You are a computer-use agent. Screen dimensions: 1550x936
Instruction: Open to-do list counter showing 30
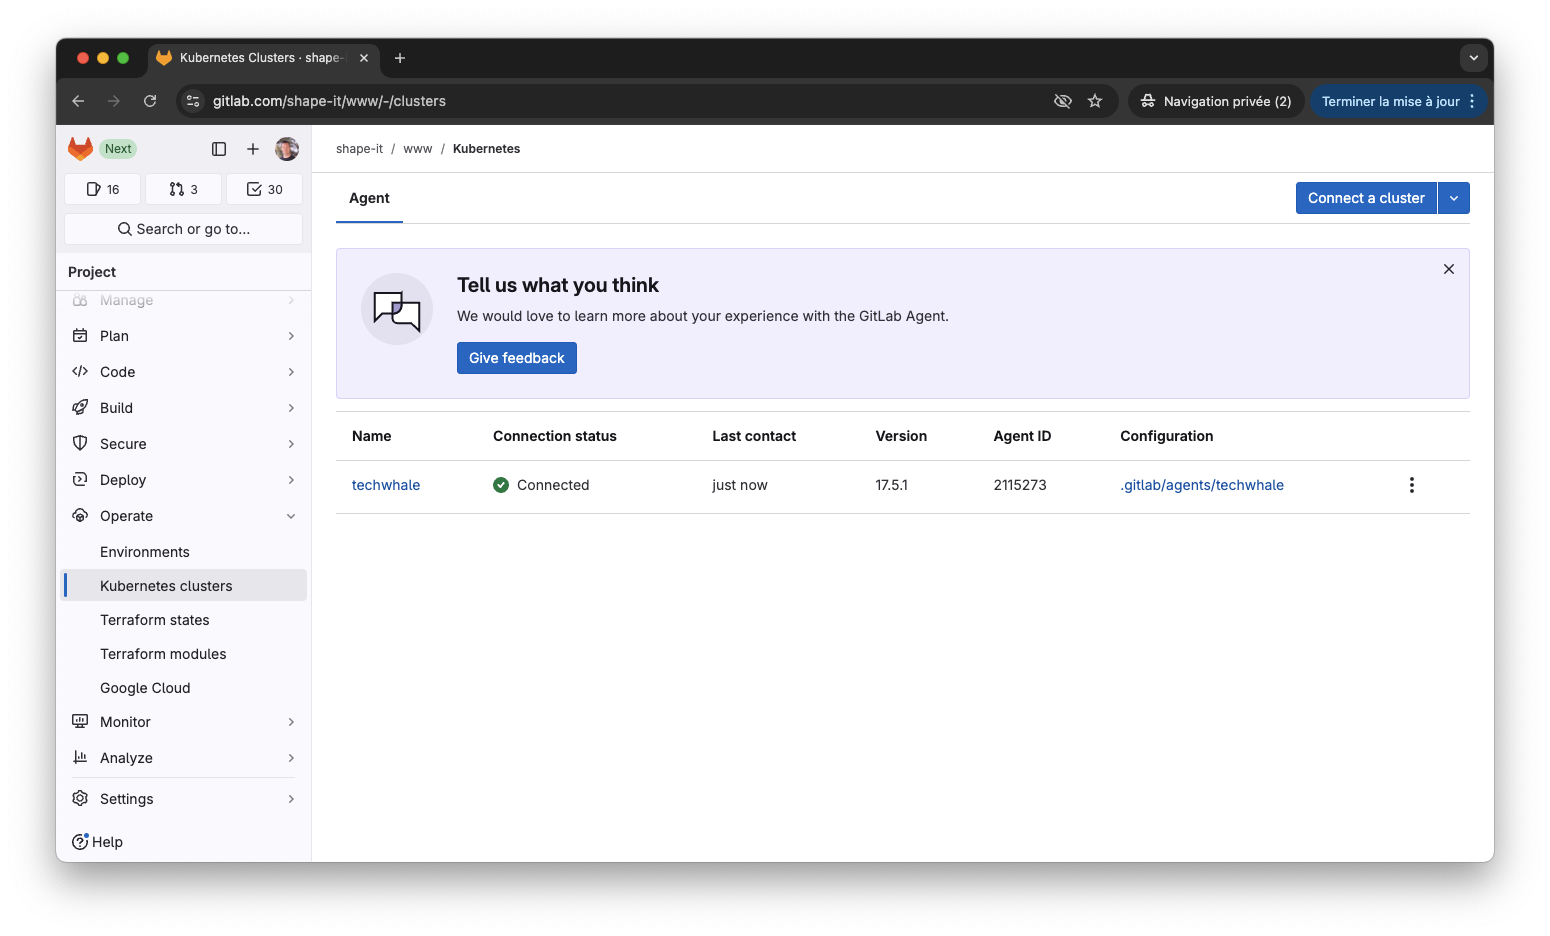[265, 189]
